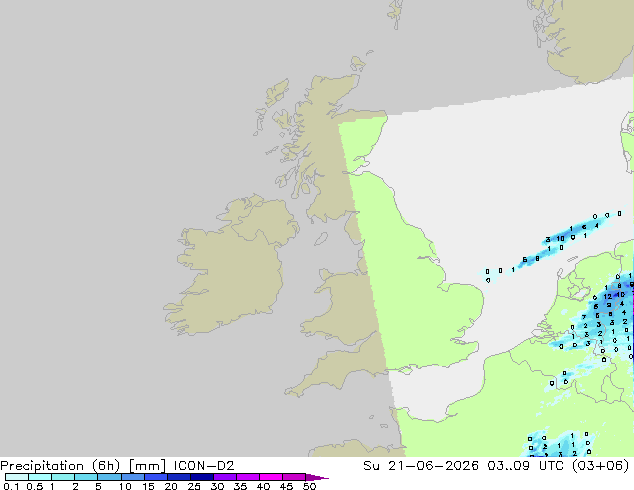Click the legend swatch between 0.5 and 1
This screenshot has width=634, height=490.
pos(40,477)
